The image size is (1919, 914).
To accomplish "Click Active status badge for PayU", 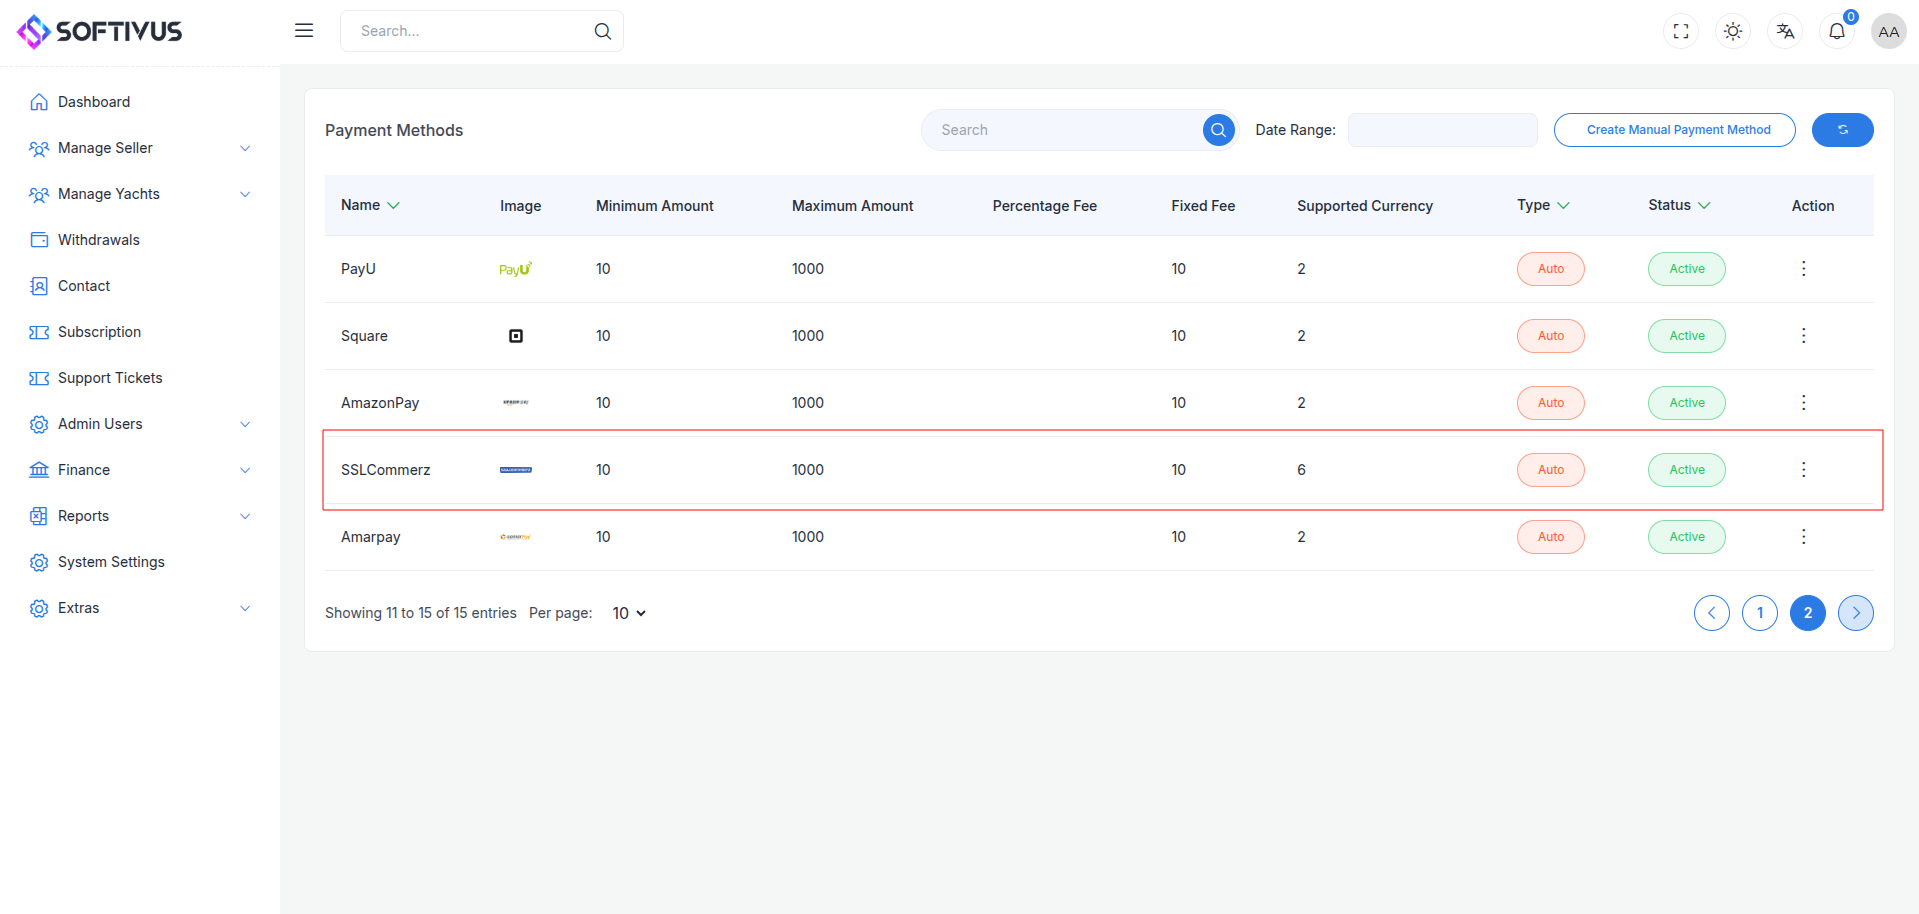I will pyautogui.click(x=1687, y=269).
